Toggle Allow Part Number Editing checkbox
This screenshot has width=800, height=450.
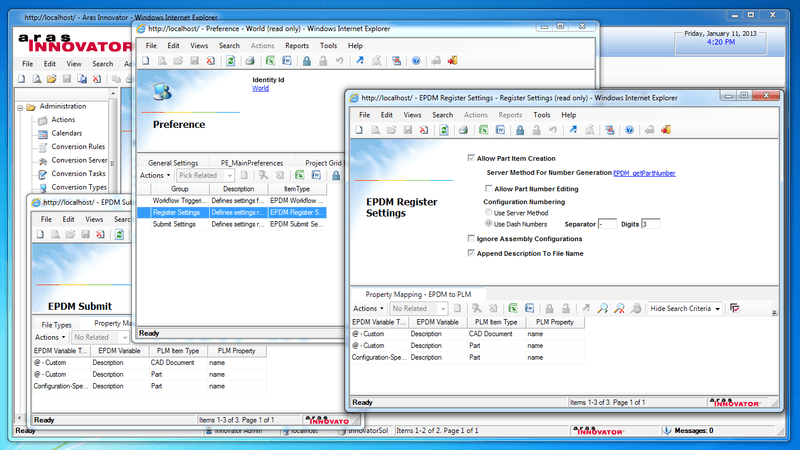tap(489, 188)
